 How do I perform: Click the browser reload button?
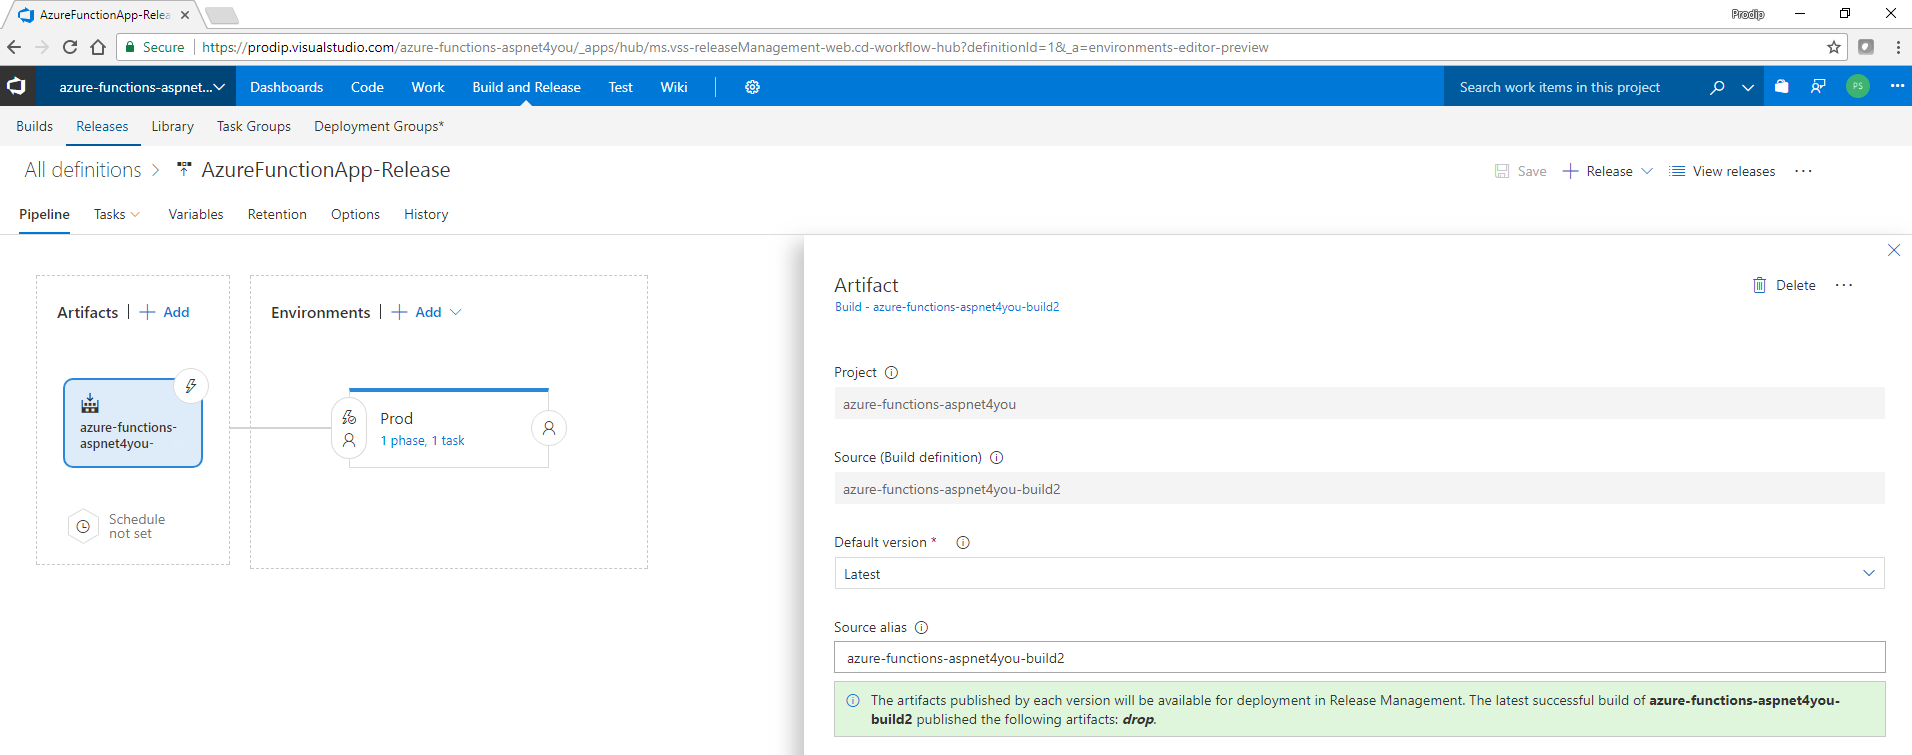70,47
